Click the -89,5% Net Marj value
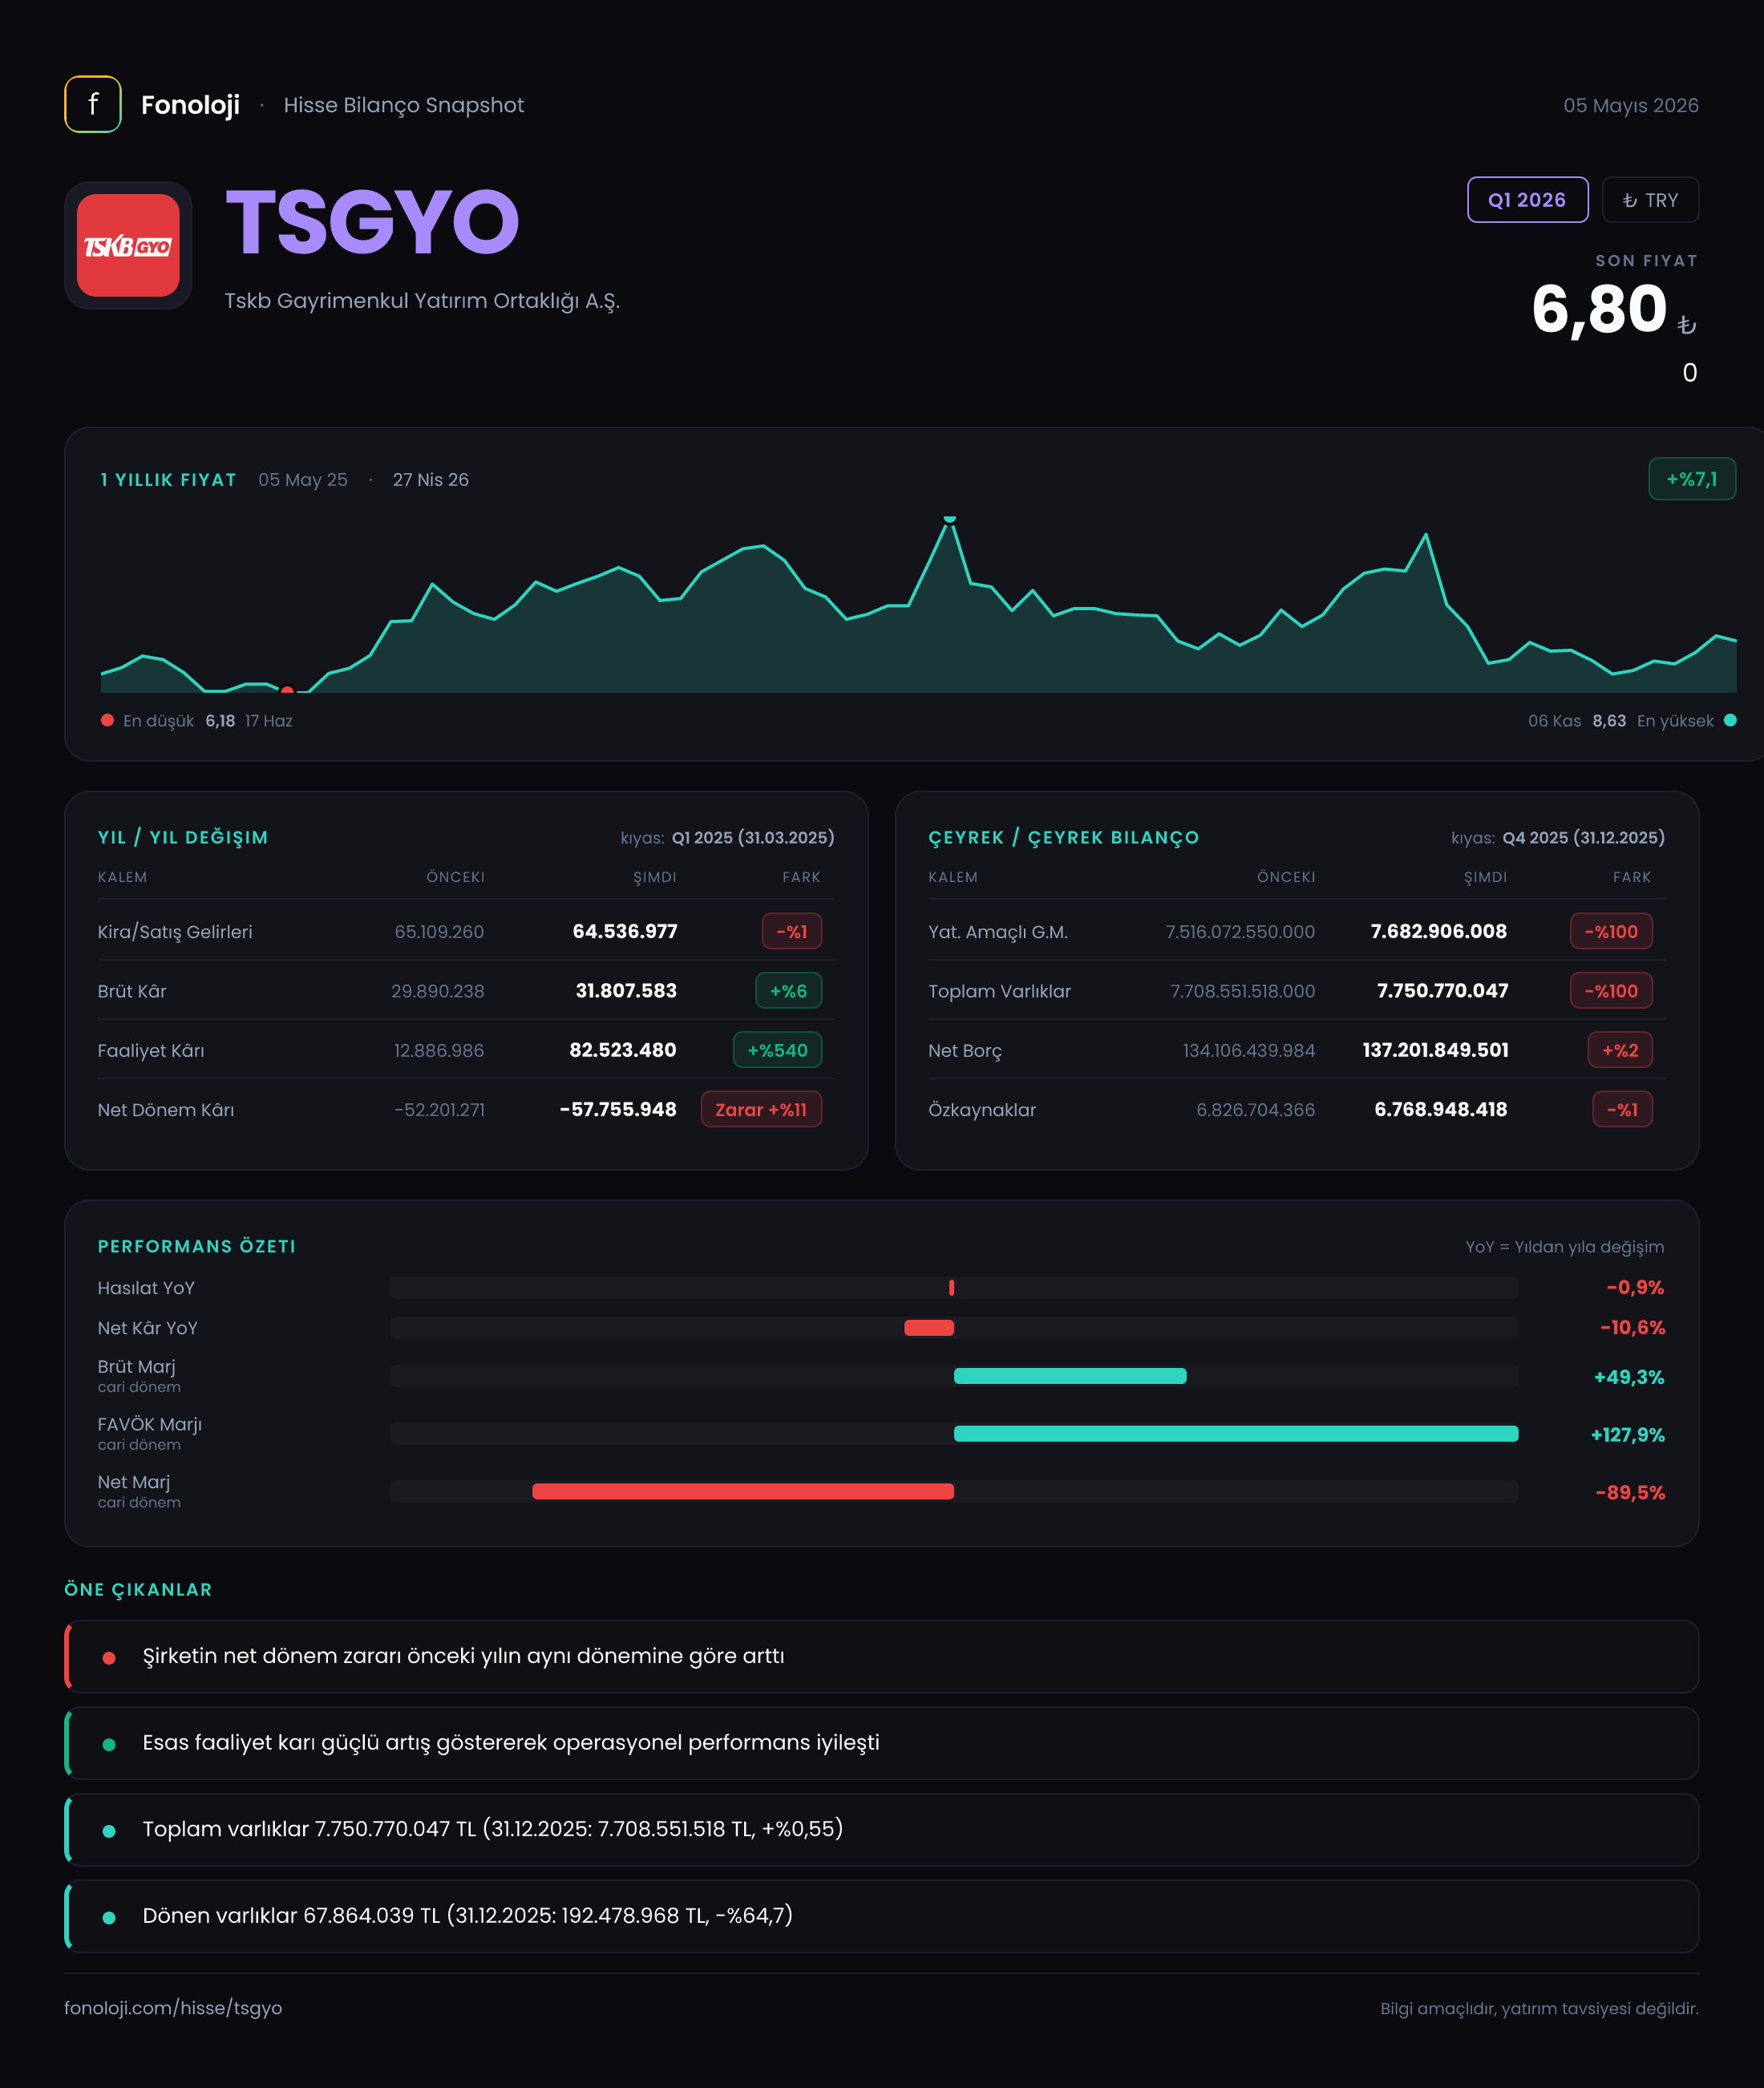This screenshot has width=1764, height=2088. [1630, 1493]
